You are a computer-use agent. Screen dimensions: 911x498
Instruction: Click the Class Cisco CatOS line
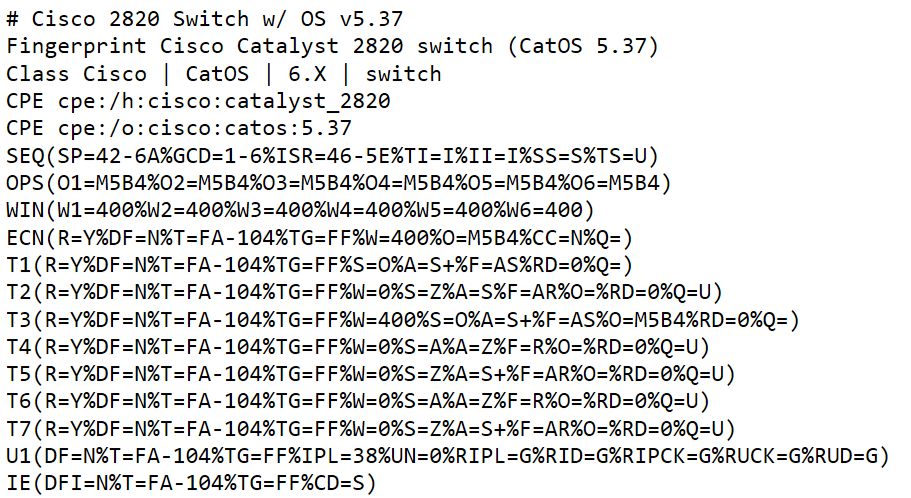[224, 74]
